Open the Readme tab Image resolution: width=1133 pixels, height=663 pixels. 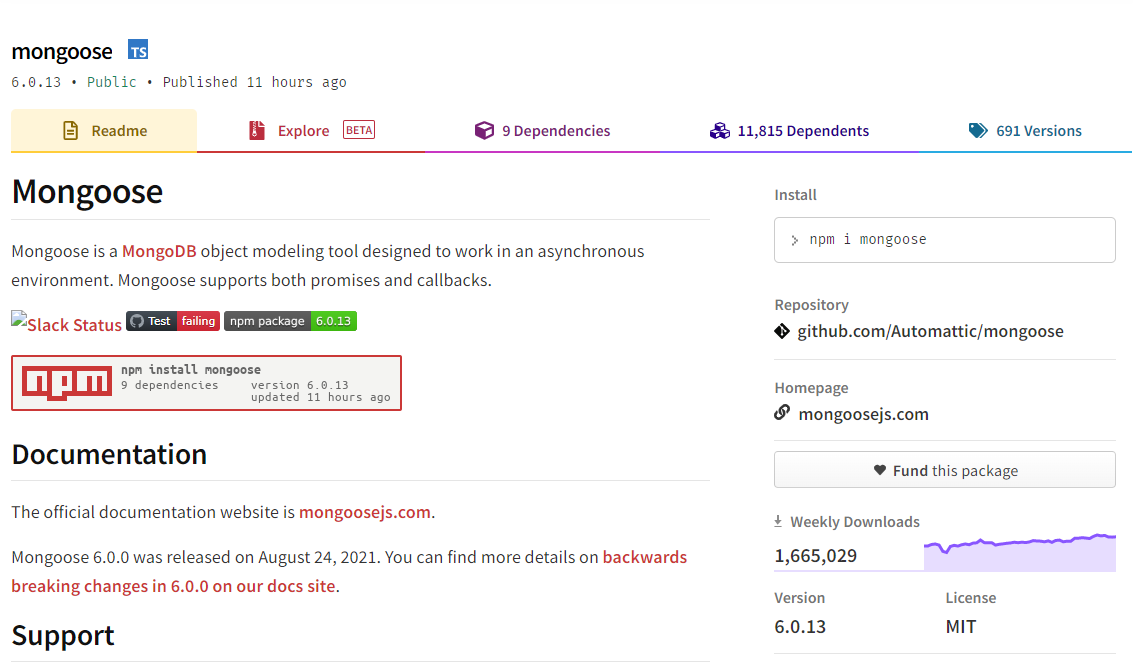pos(104,131)
